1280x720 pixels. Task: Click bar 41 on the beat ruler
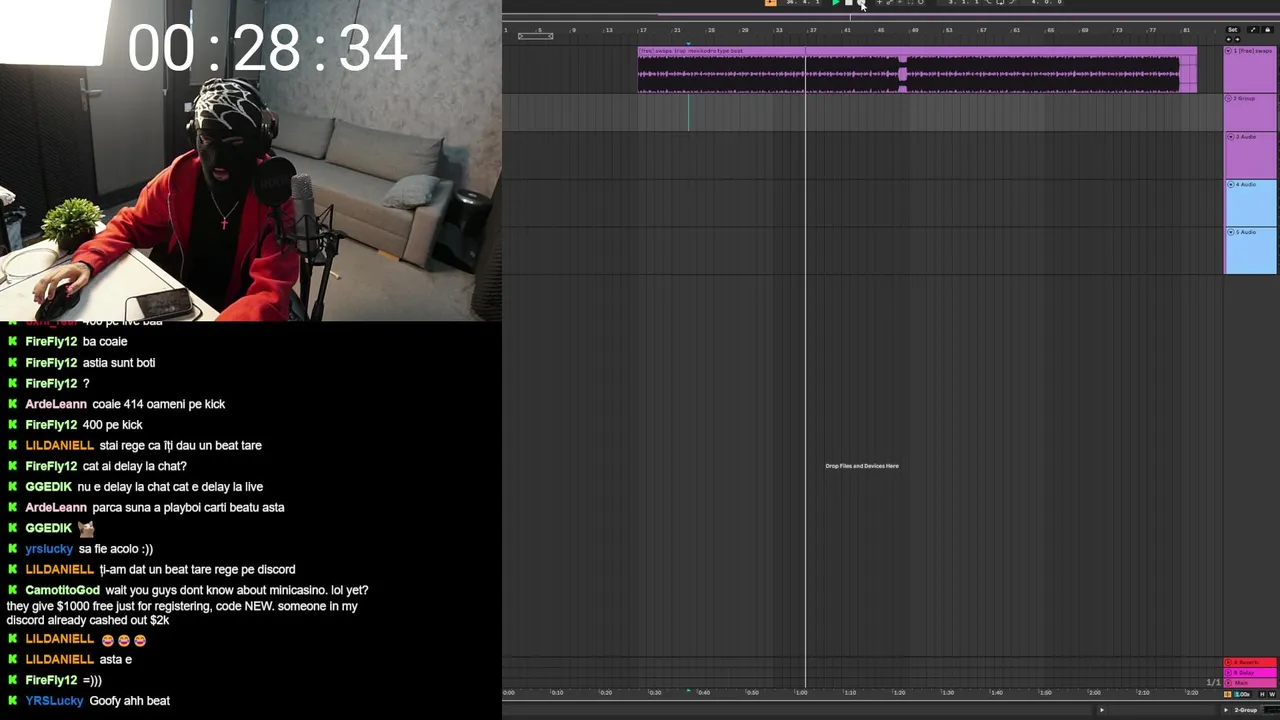click(x=847, y=30)
